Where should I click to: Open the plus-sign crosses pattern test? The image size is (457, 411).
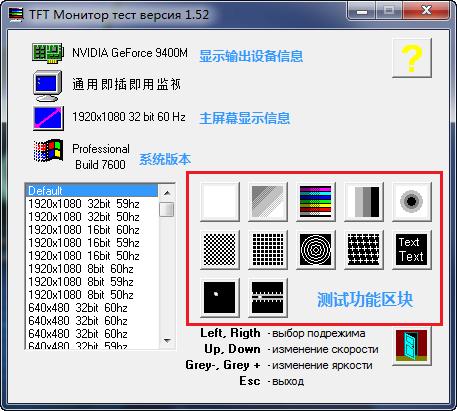[x=364, y=250]
